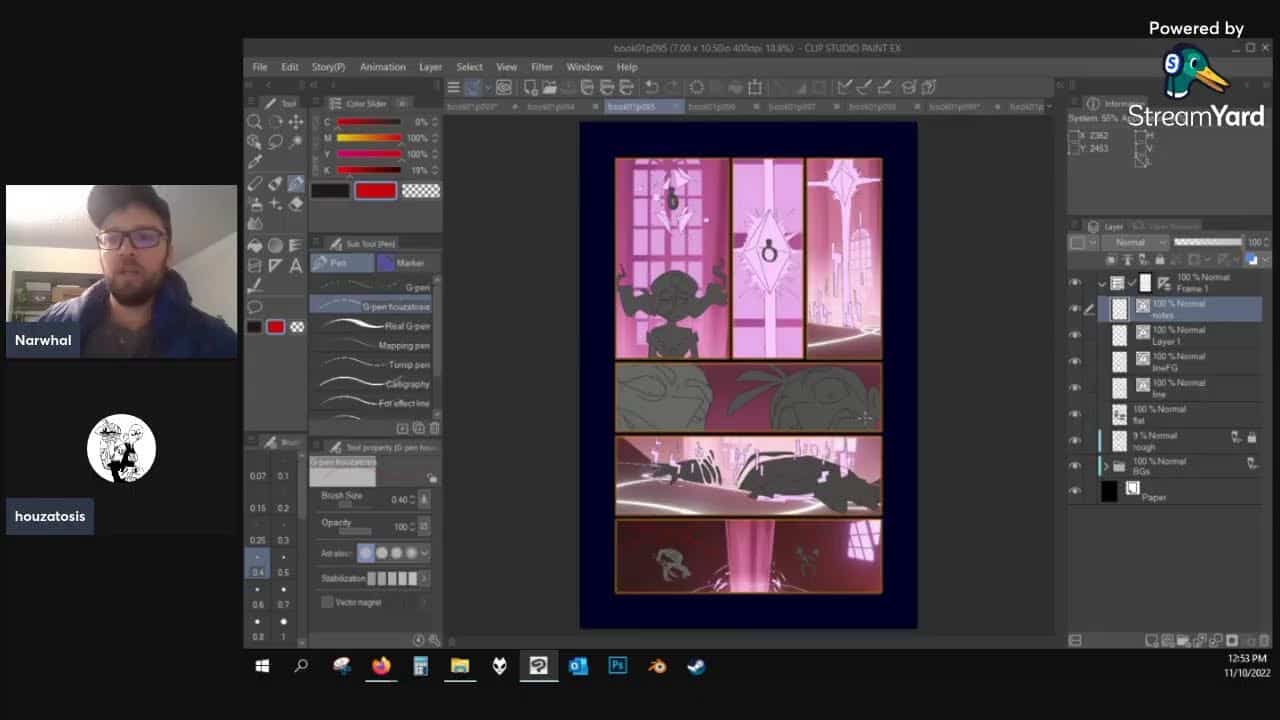Expand the BGs layer folder
This screenshot has width=1280, height=720.
click(1106, 466)
